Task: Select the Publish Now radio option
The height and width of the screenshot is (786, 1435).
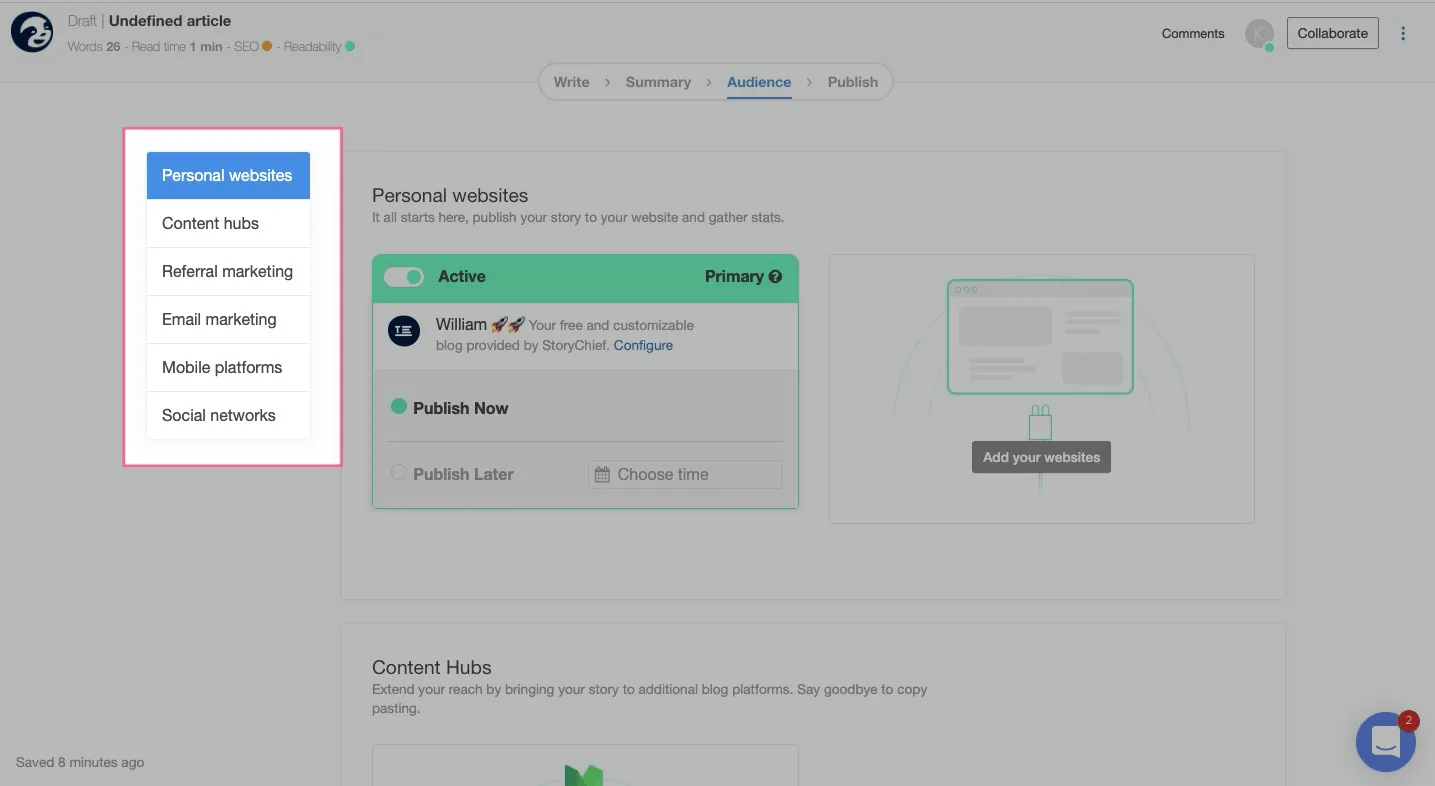Action: (399, 407)
